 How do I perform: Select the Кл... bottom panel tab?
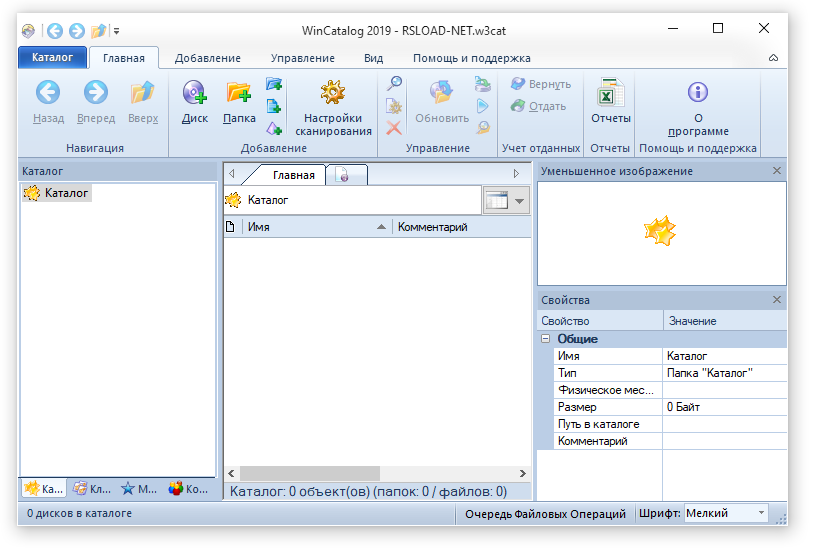[92, 489]
